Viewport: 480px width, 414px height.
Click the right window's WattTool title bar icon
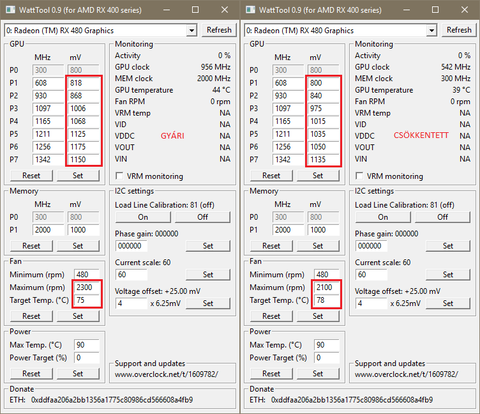click(251, 10)
